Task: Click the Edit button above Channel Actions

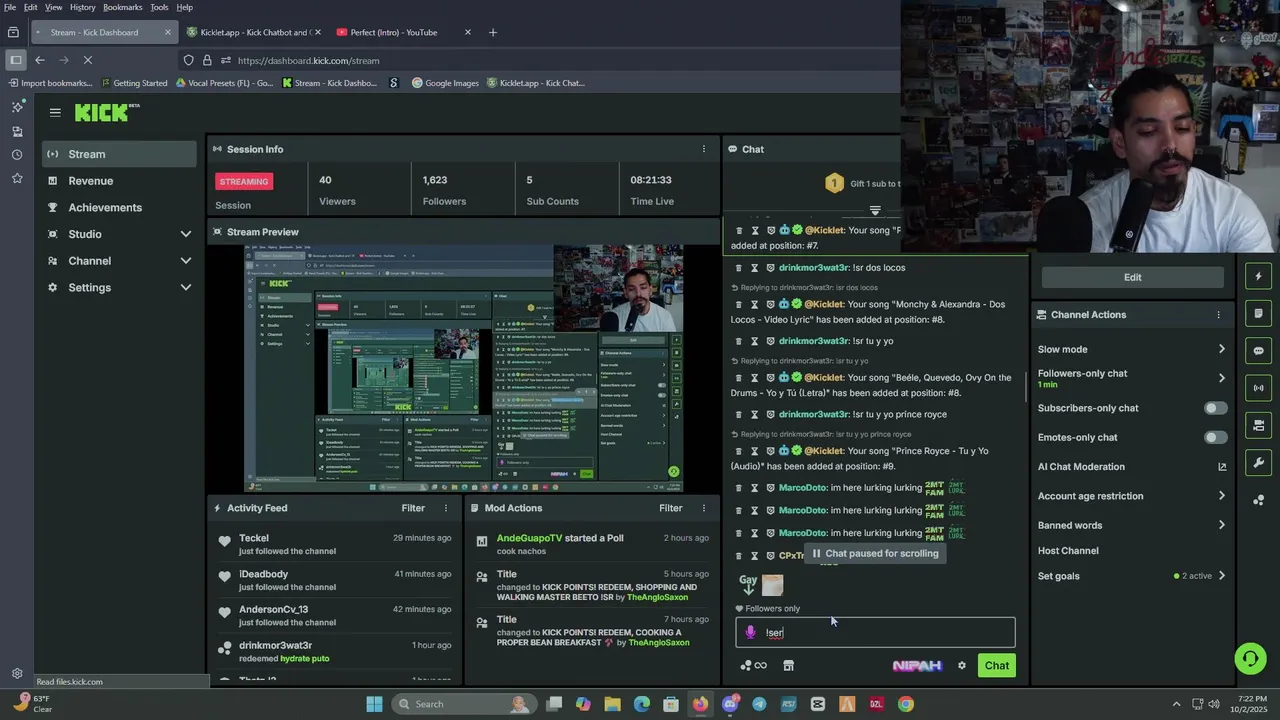Action: [x=1132, y=277]
